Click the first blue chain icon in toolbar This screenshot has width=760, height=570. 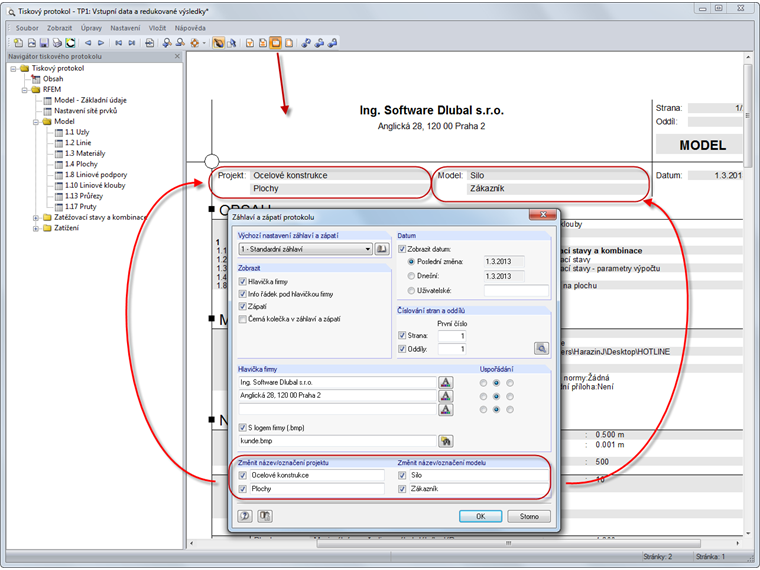click(306, 43)
